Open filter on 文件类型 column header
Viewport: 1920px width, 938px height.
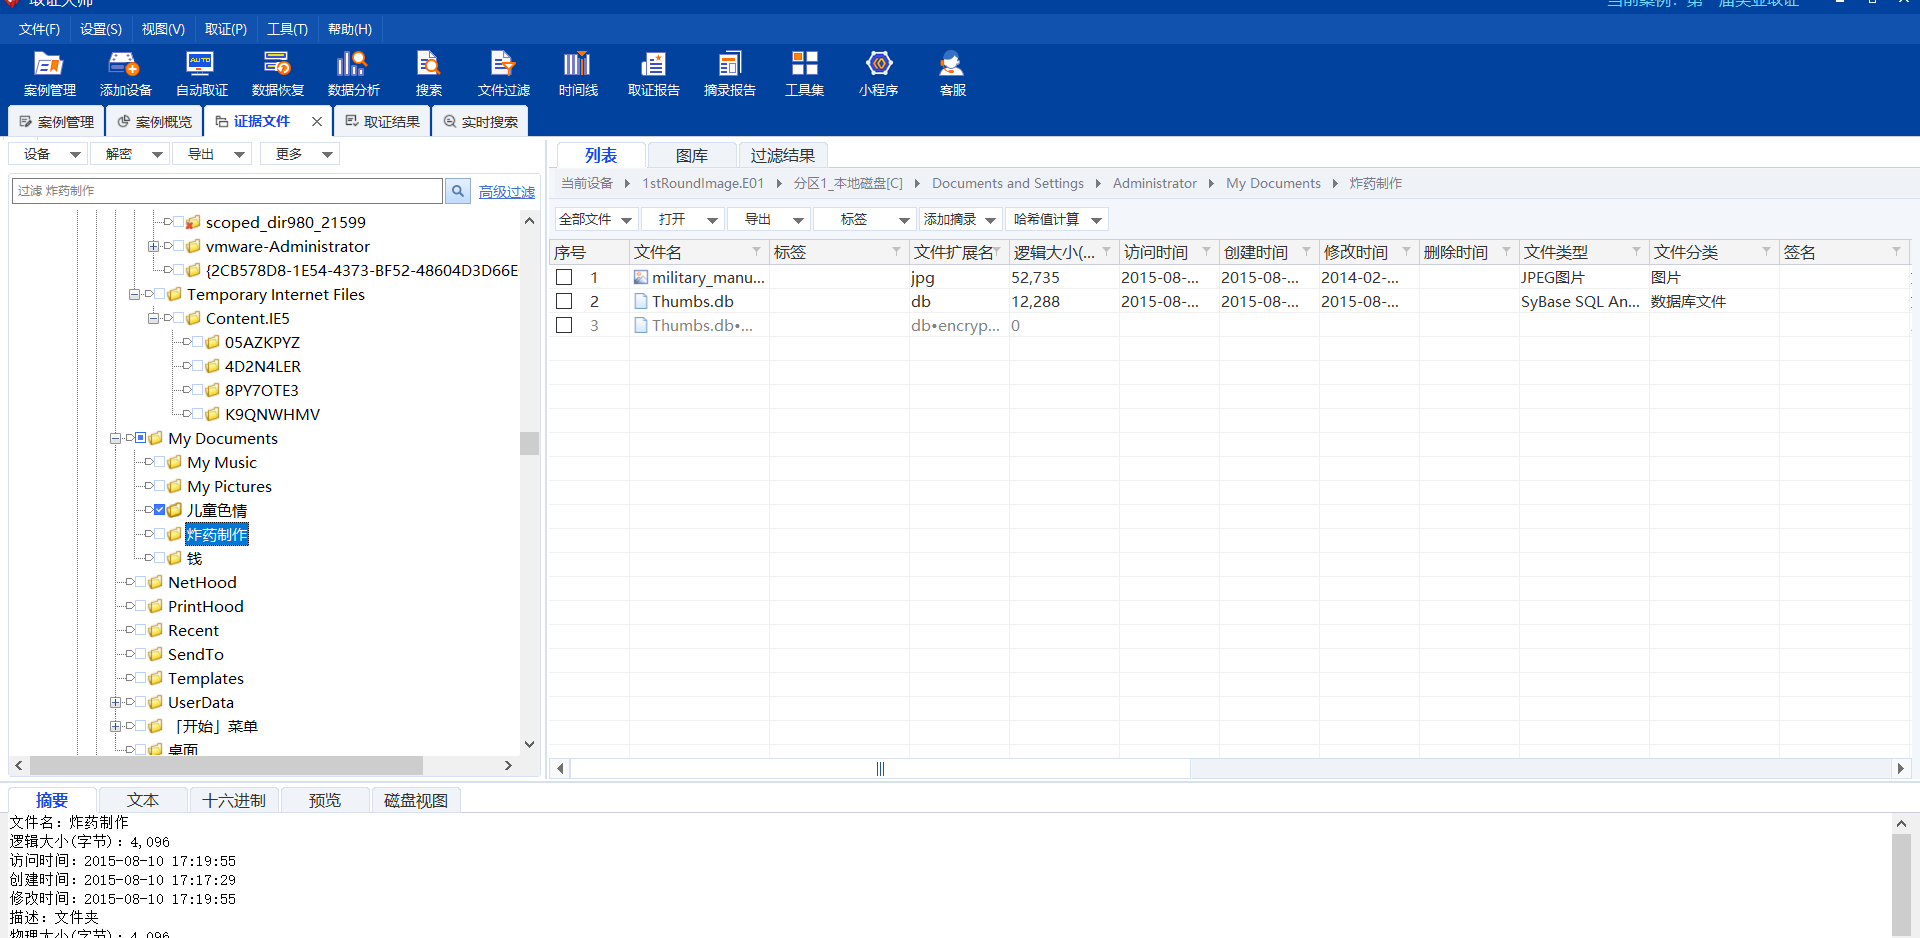click(1636, 252)
